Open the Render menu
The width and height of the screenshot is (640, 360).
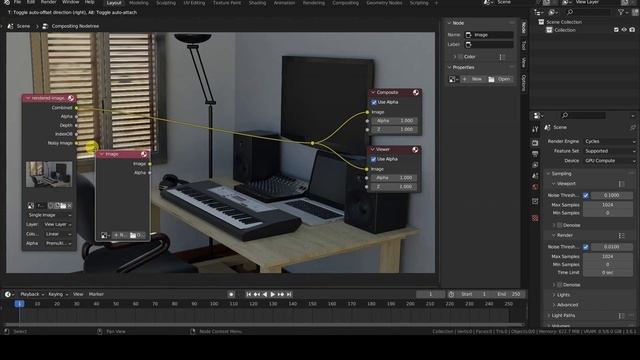point(49,2)
